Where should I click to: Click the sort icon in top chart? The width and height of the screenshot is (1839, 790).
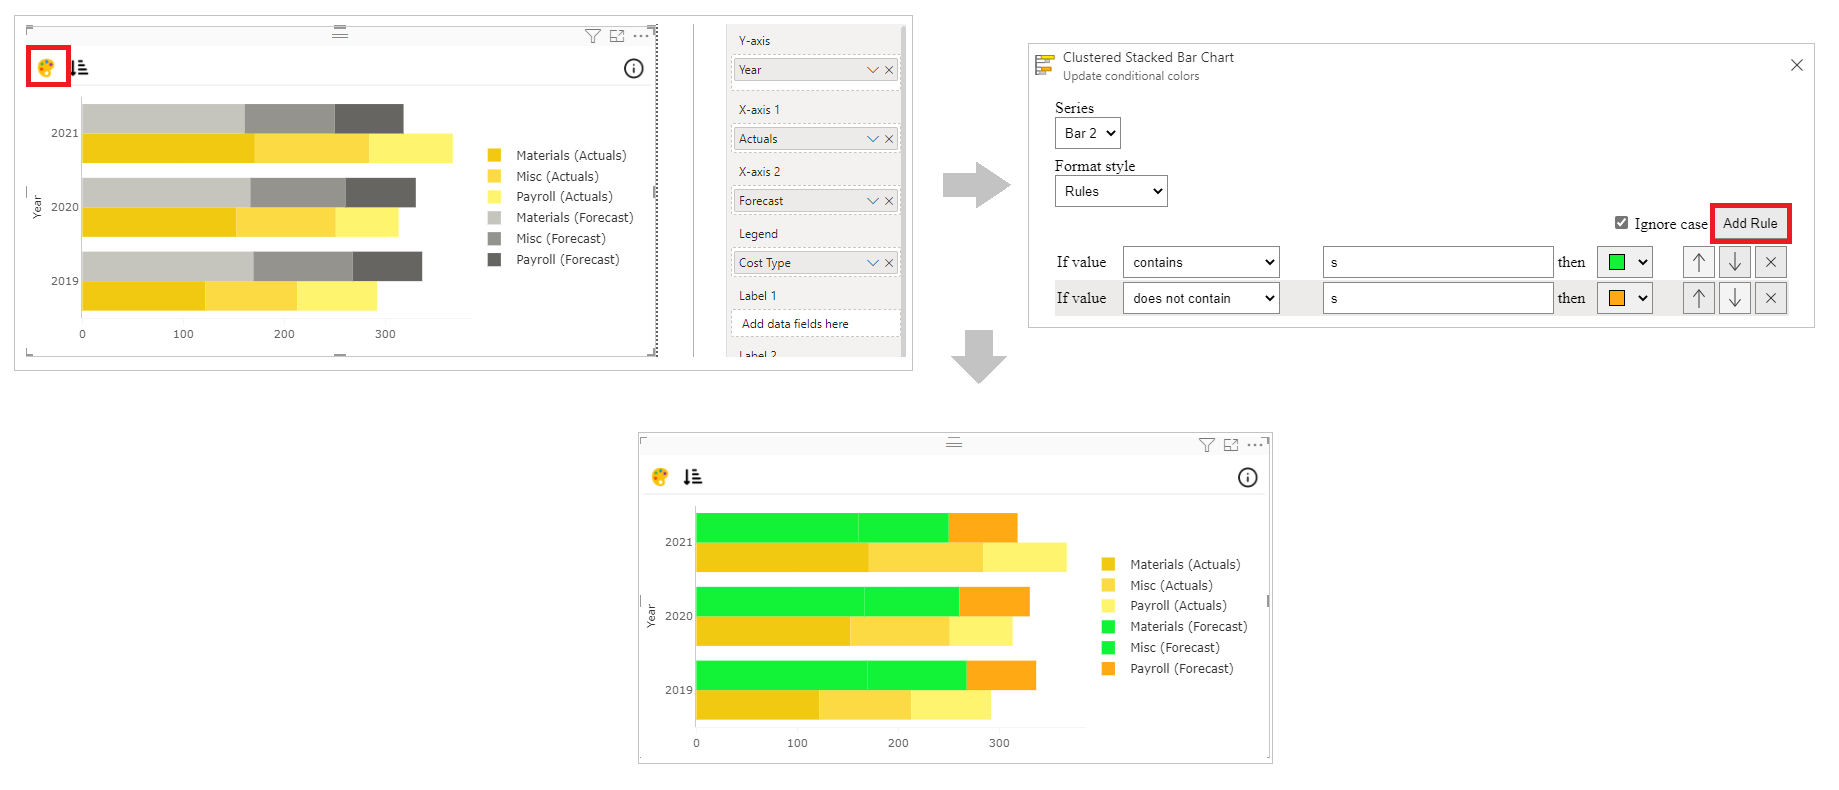click(x=80, y=68)
